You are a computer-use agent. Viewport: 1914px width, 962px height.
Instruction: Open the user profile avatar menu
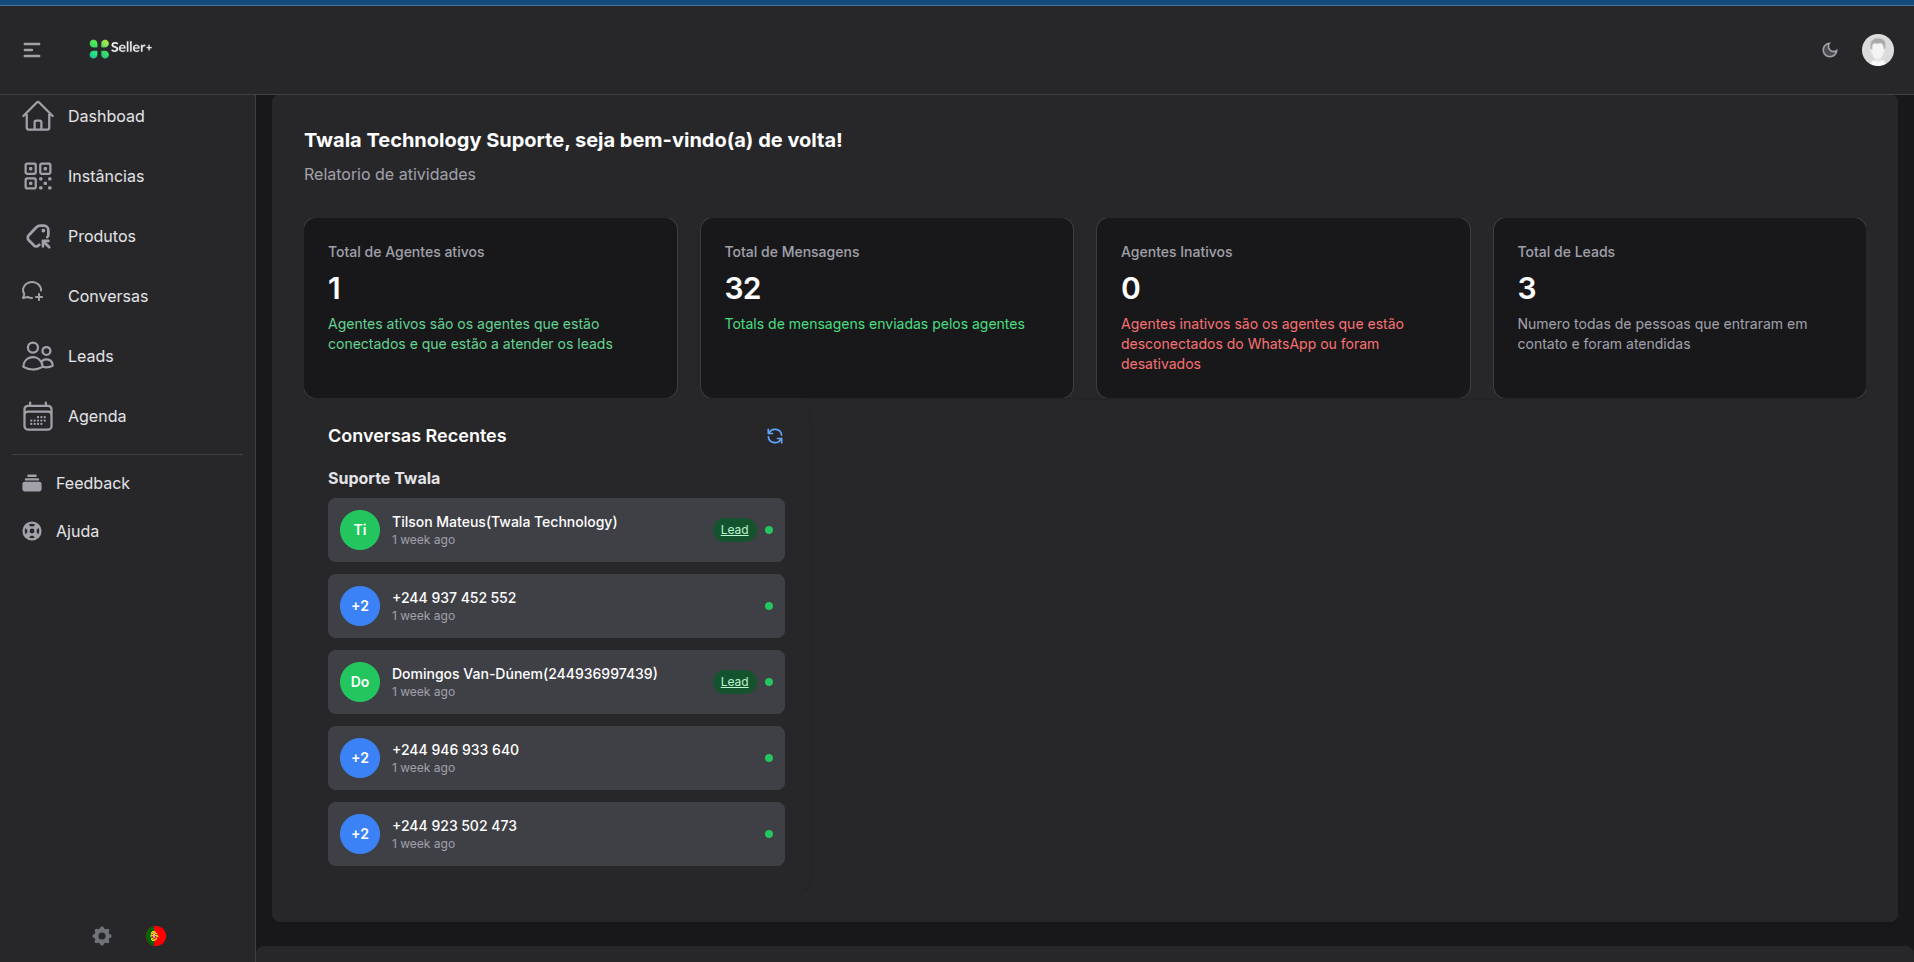(x=1877, y=50)
